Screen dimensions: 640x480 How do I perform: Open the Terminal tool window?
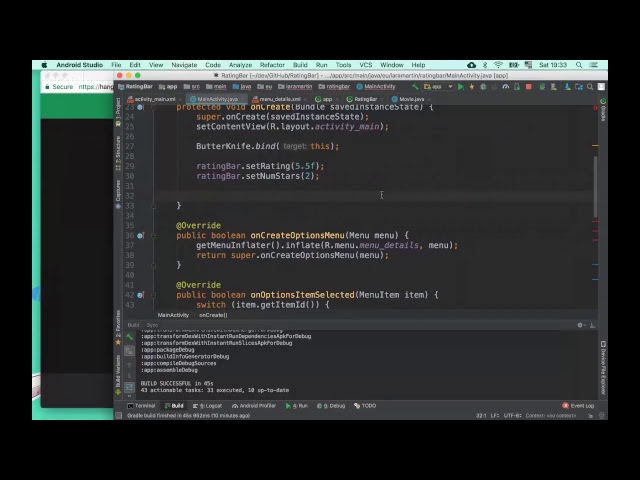[x=141, y=406]
